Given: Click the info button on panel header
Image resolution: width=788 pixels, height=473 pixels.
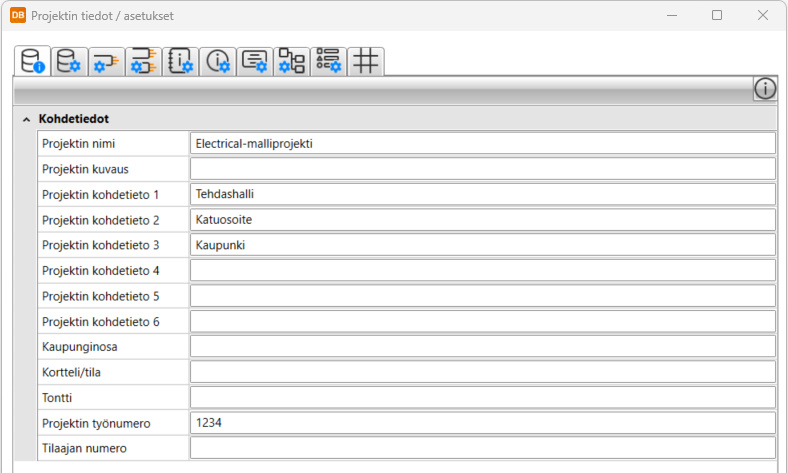Looking at the screenshot, I should coord(765,89).
